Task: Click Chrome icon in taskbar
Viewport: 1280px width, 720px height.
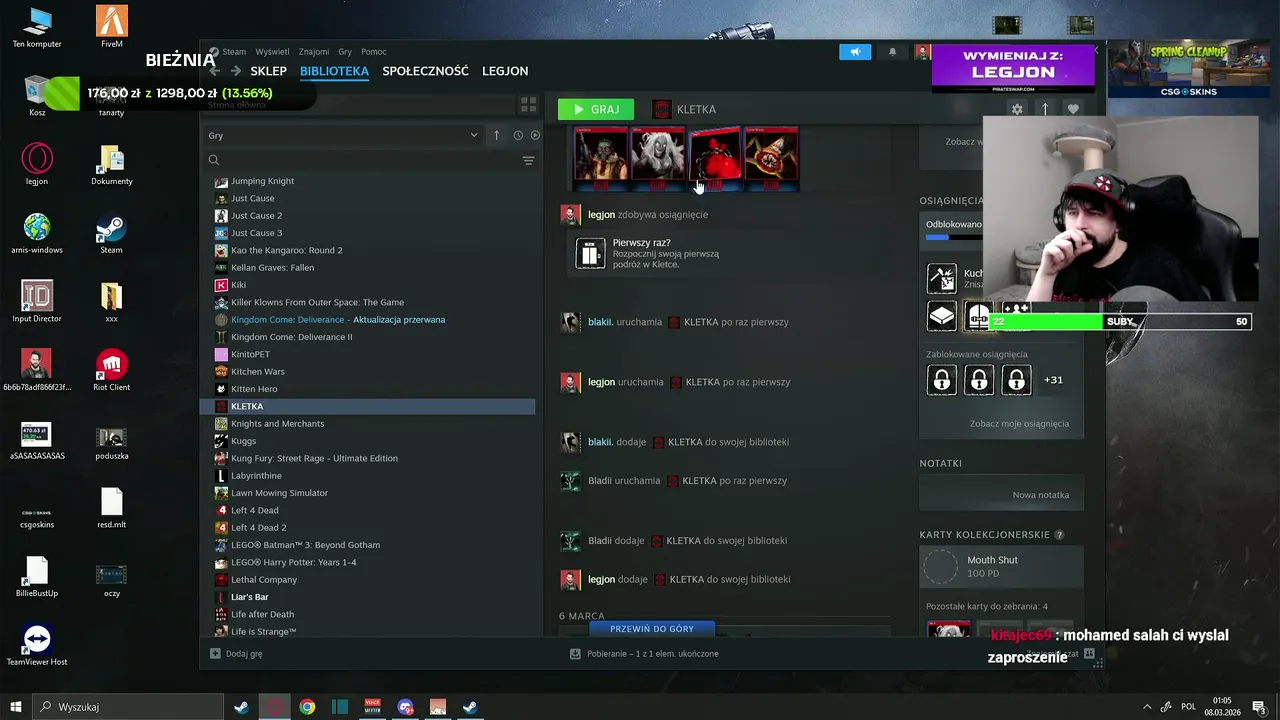Action: coord(307,707)
